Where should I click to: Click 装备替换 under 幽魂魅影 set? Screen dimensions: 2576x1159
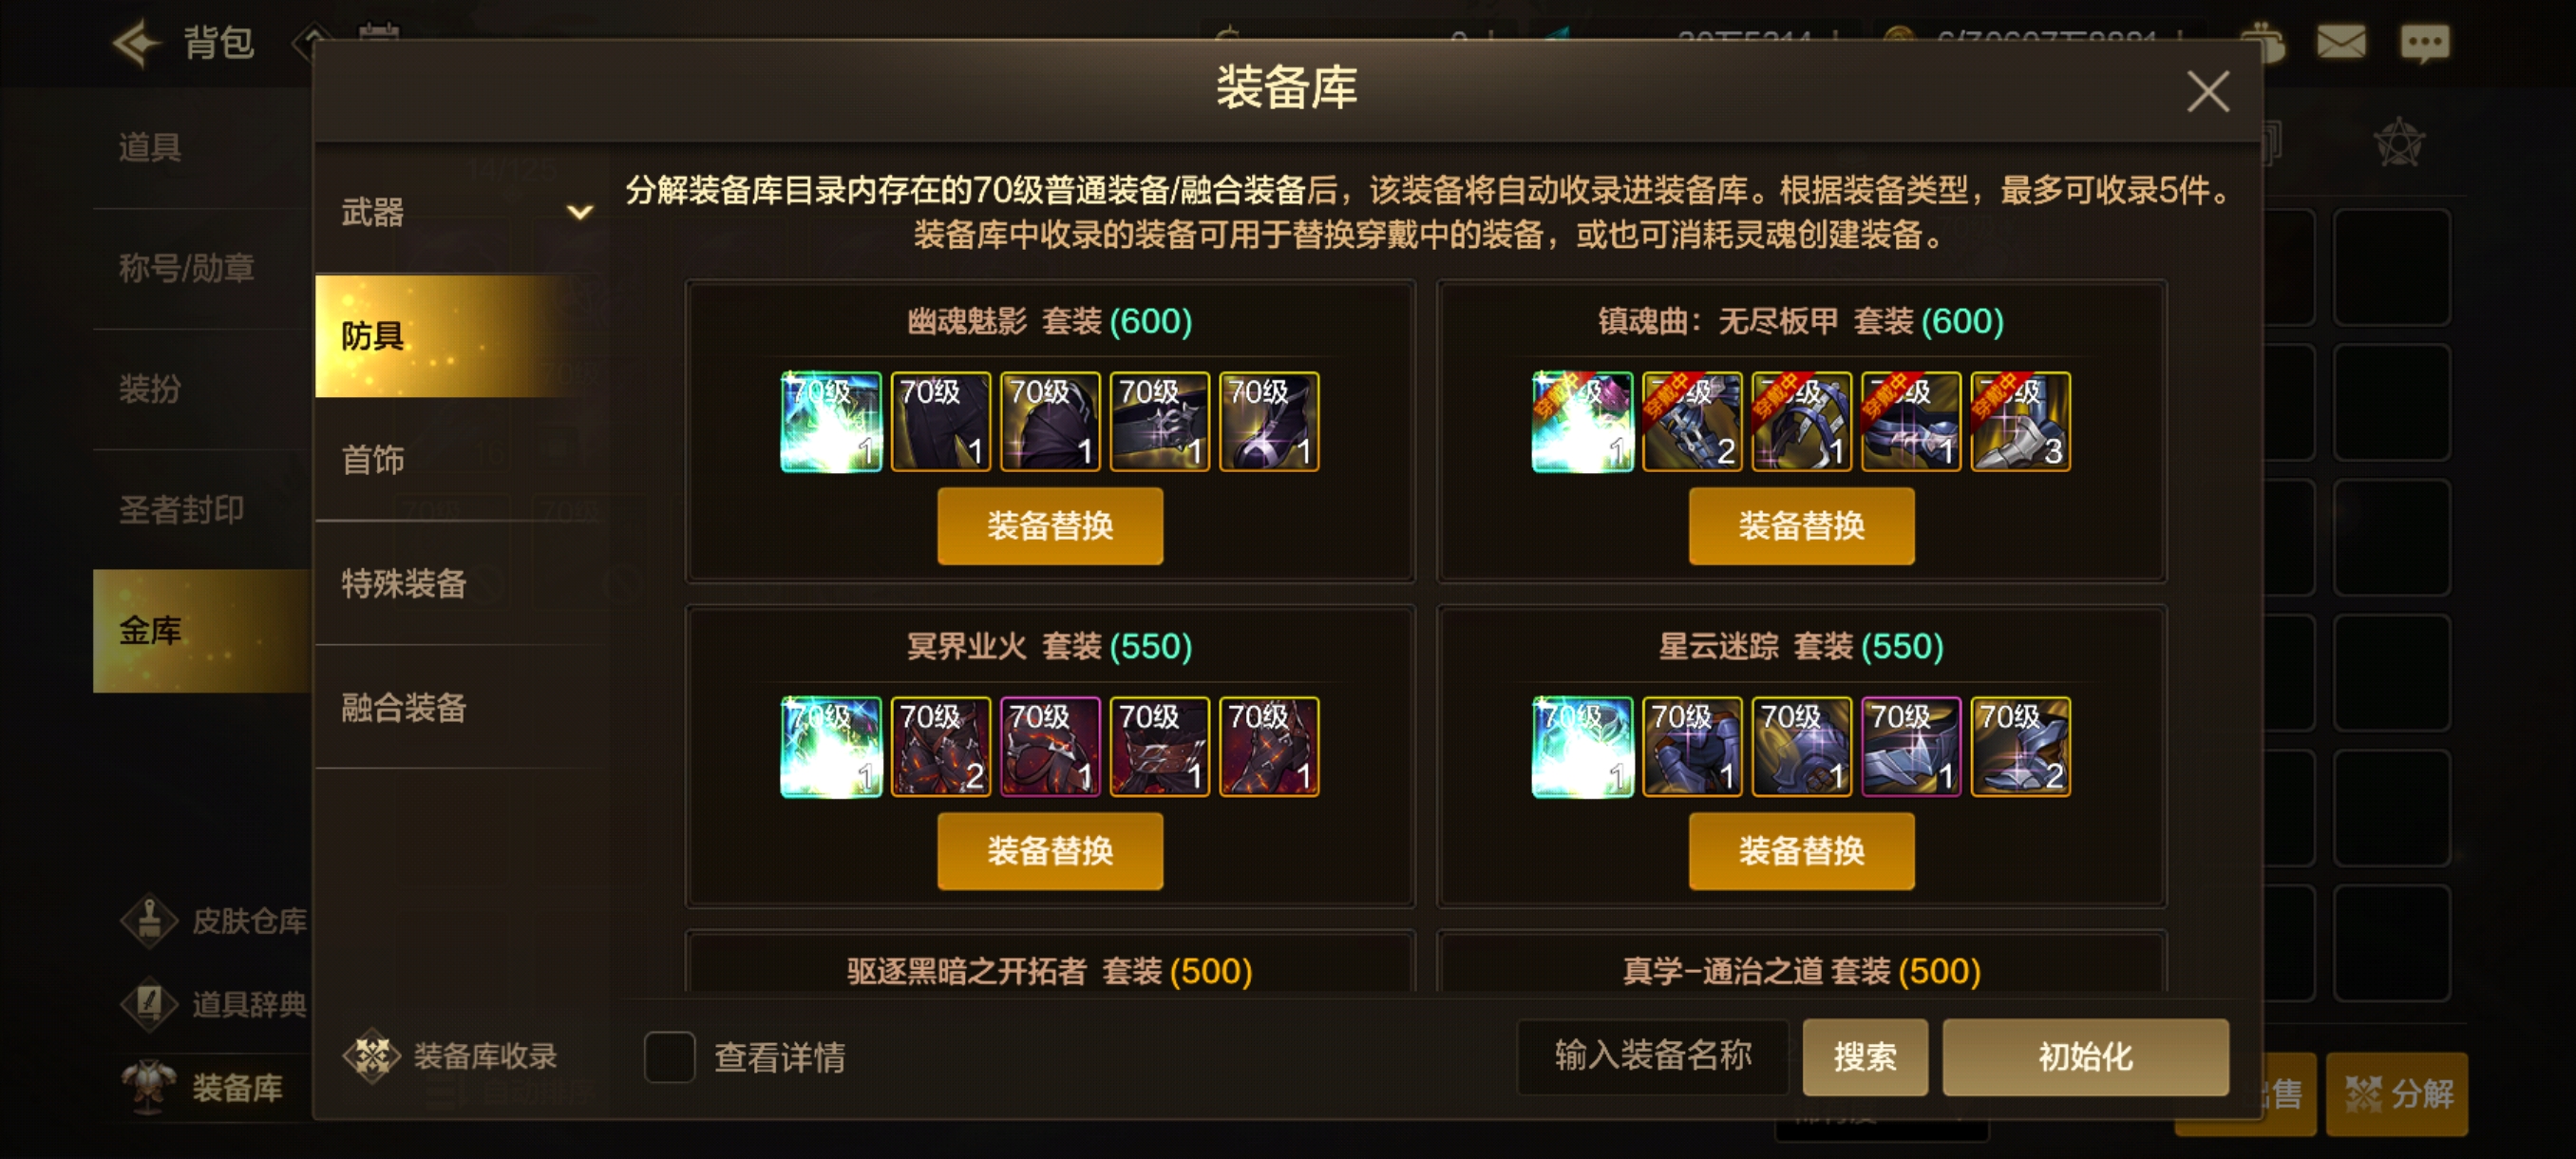pyautogui.click(x=1050, y=526)
